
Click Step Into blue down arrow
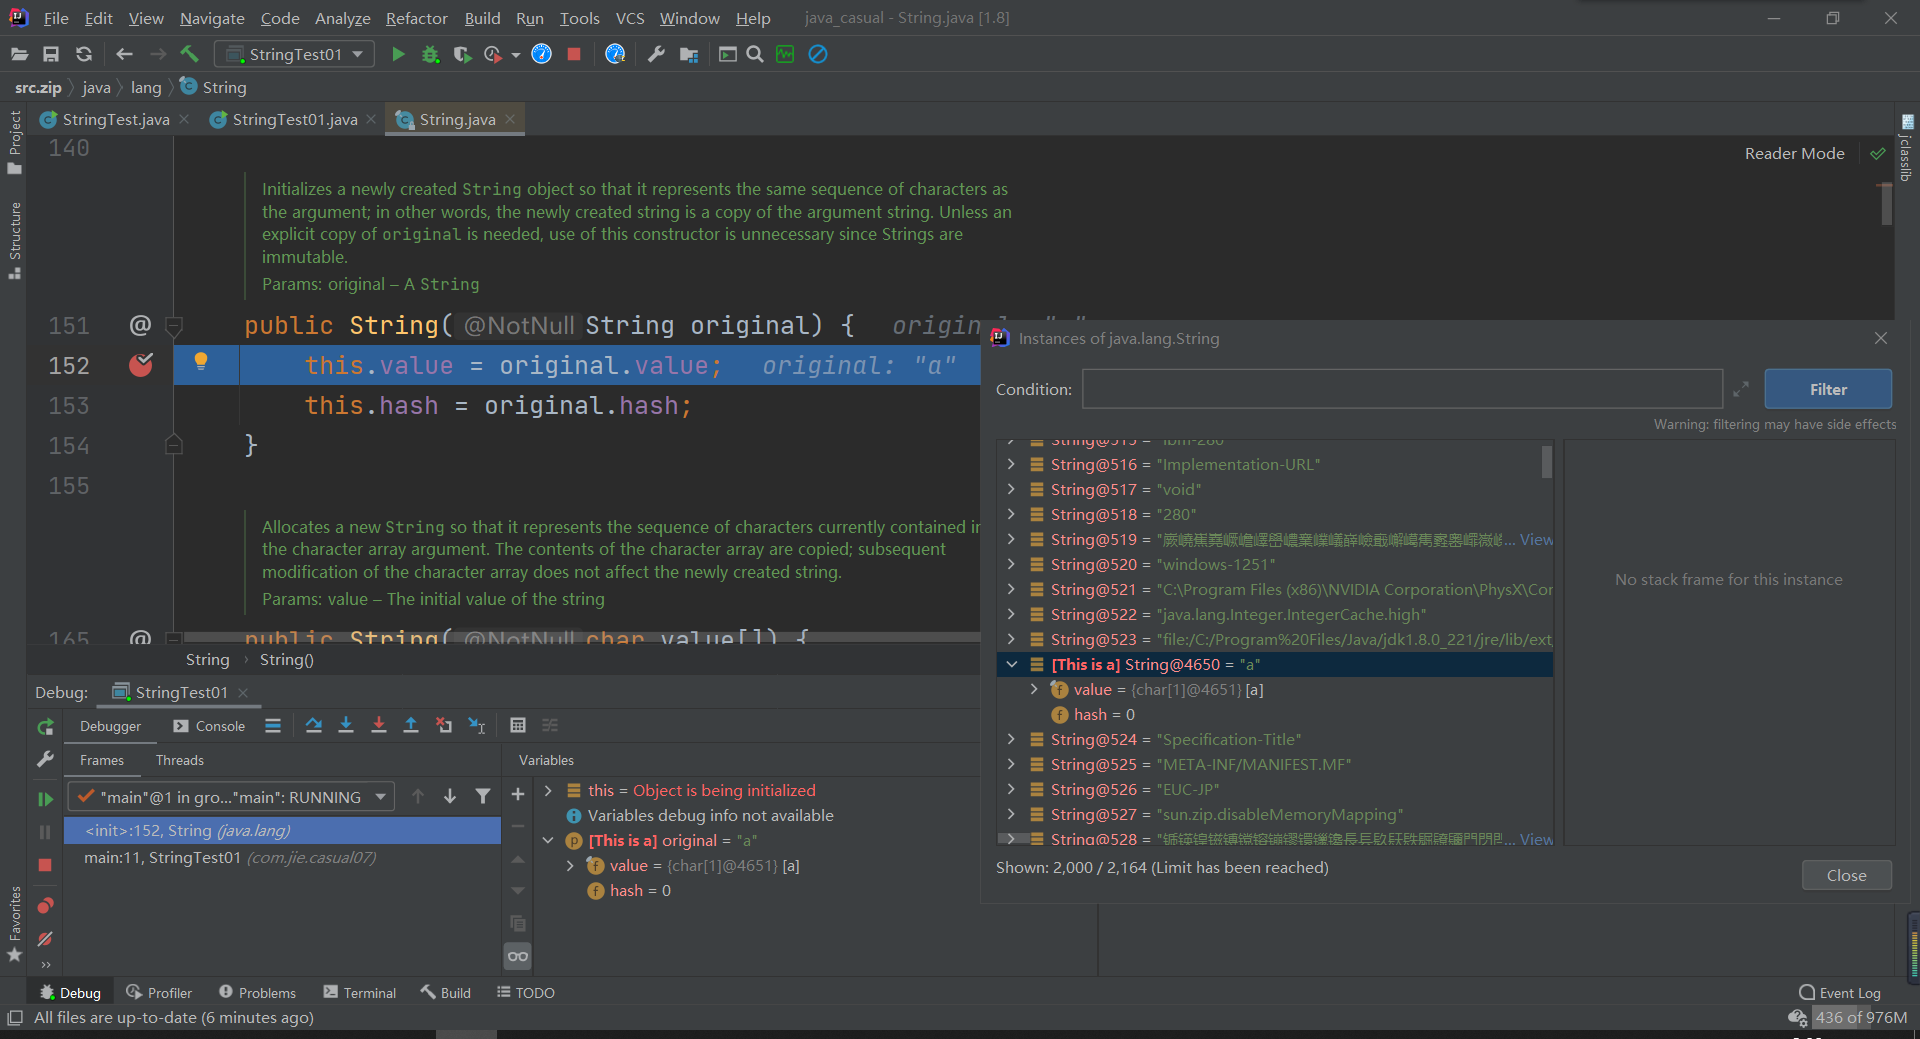tap(346, 725)
